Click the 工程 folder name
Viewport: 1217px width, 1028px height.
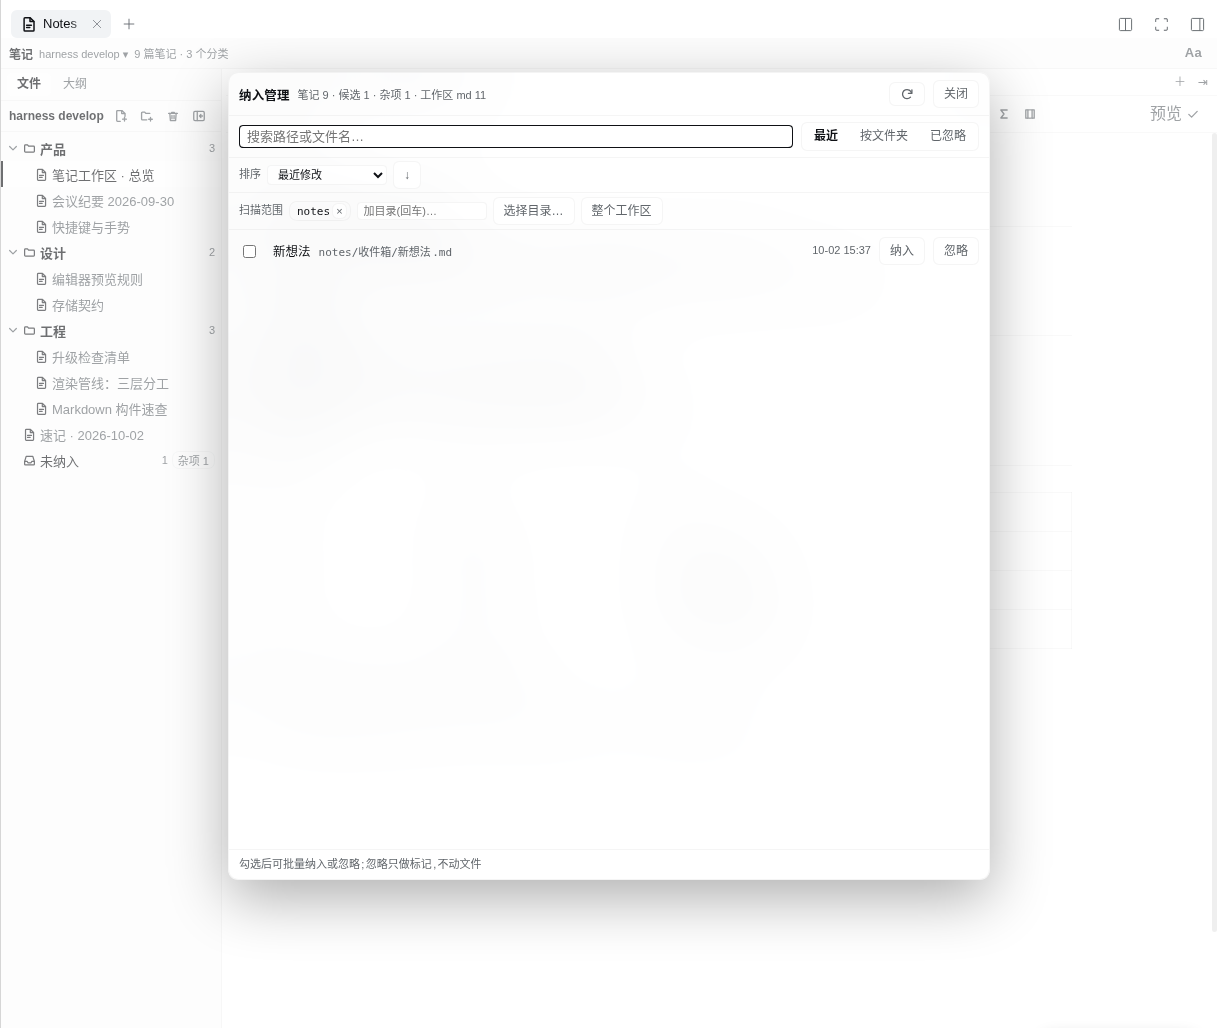click(53, 331)
